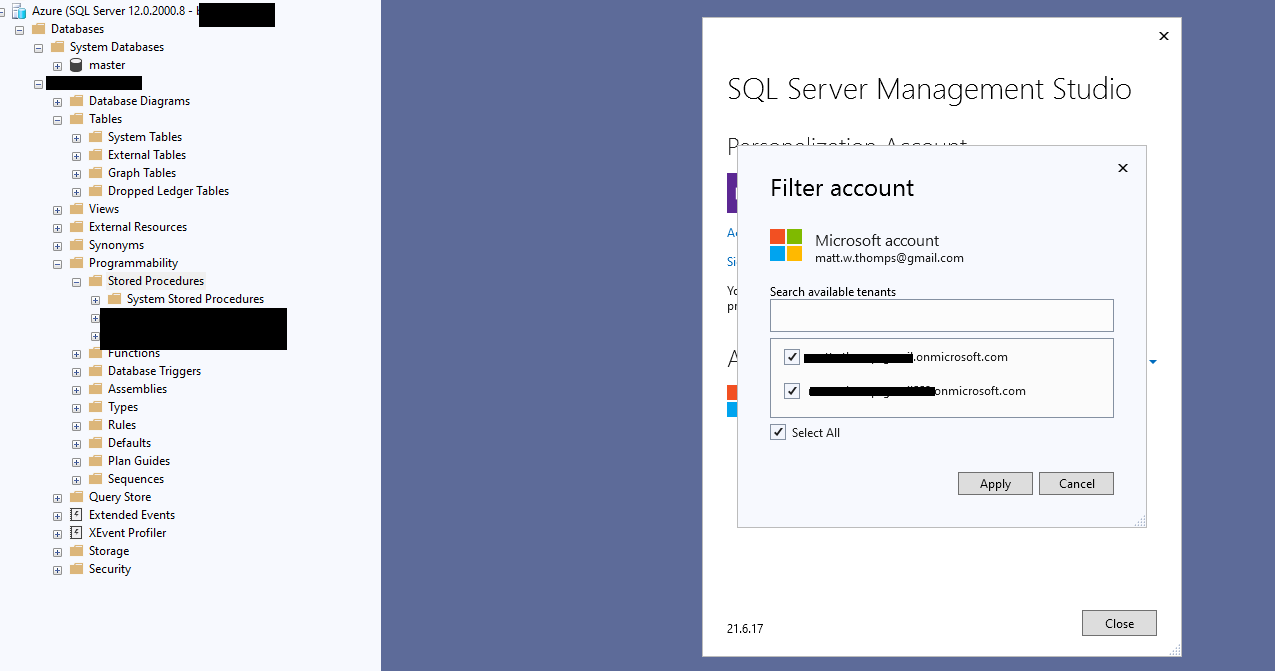Screen dimensions: 1275x671
Task: Collapse the Databases node
Action: [x=19, y=29]
